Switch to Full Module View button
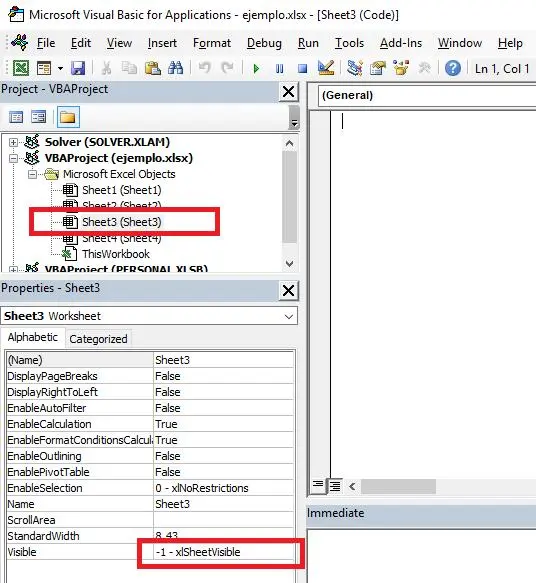 click(335, 486)
